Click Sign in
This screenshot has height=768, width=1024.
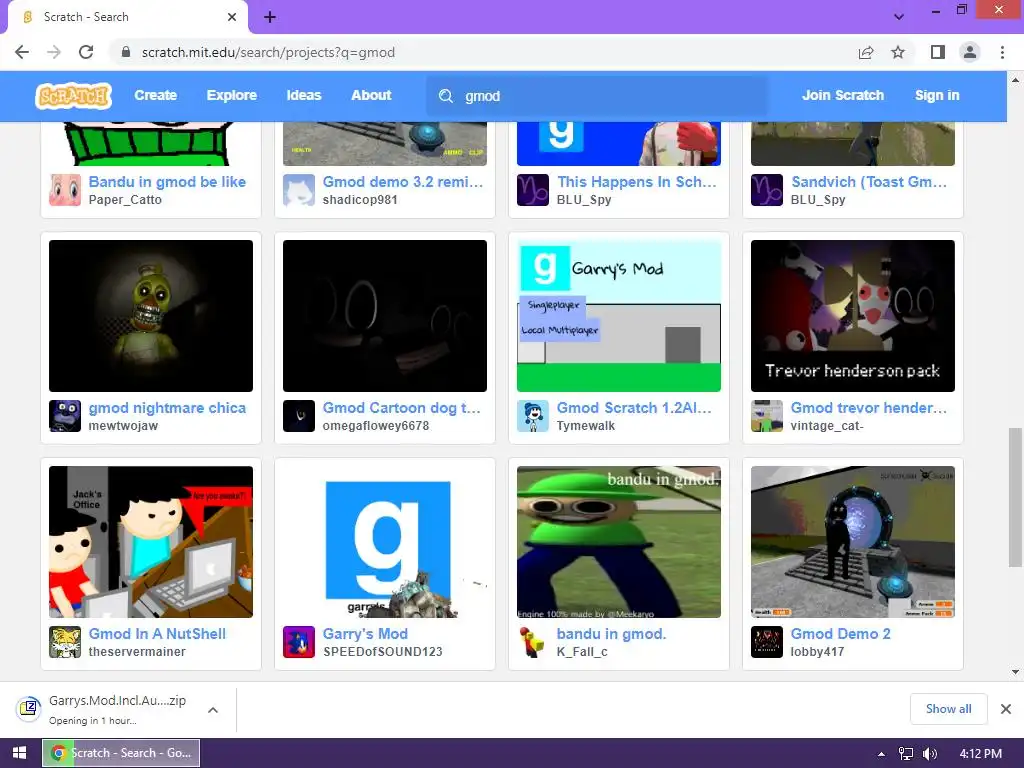tap(937, 95)
